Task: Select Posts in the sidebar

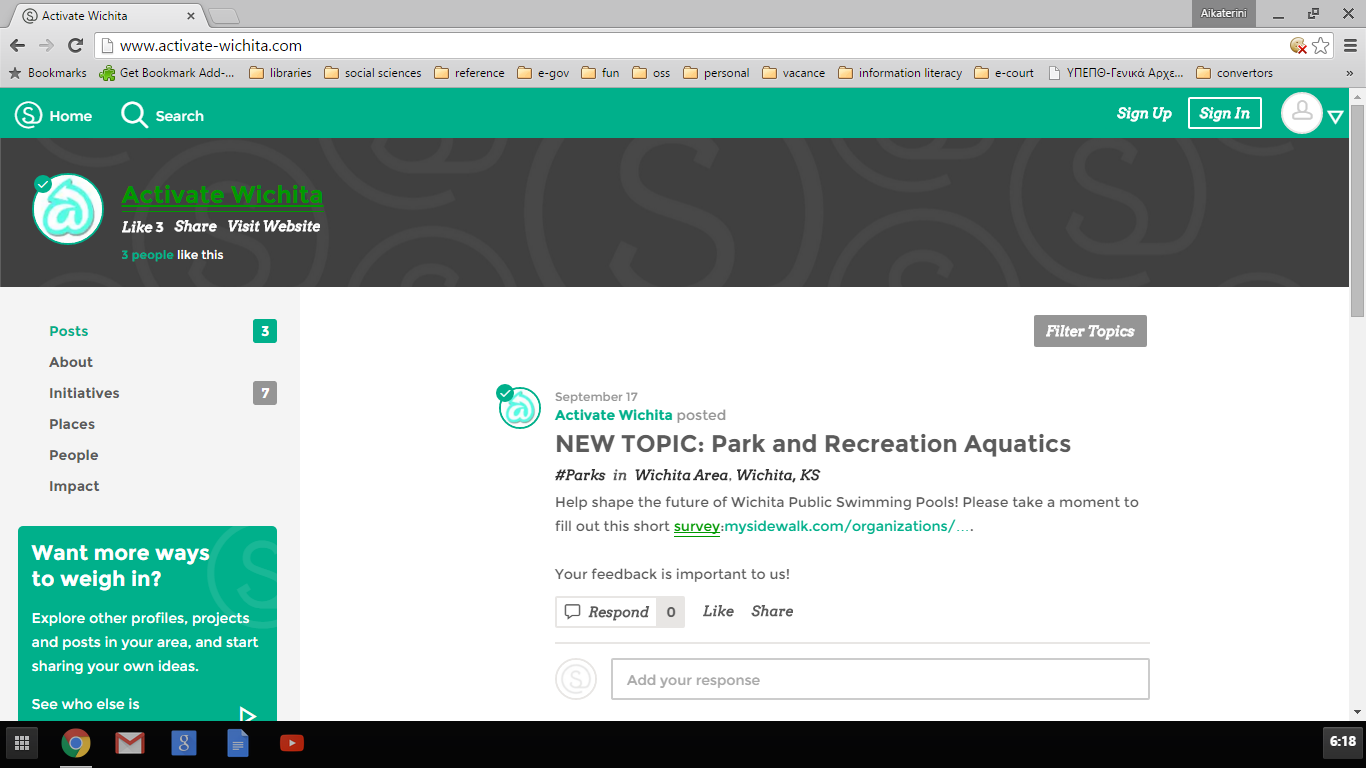Action: [x=69, y=331]
